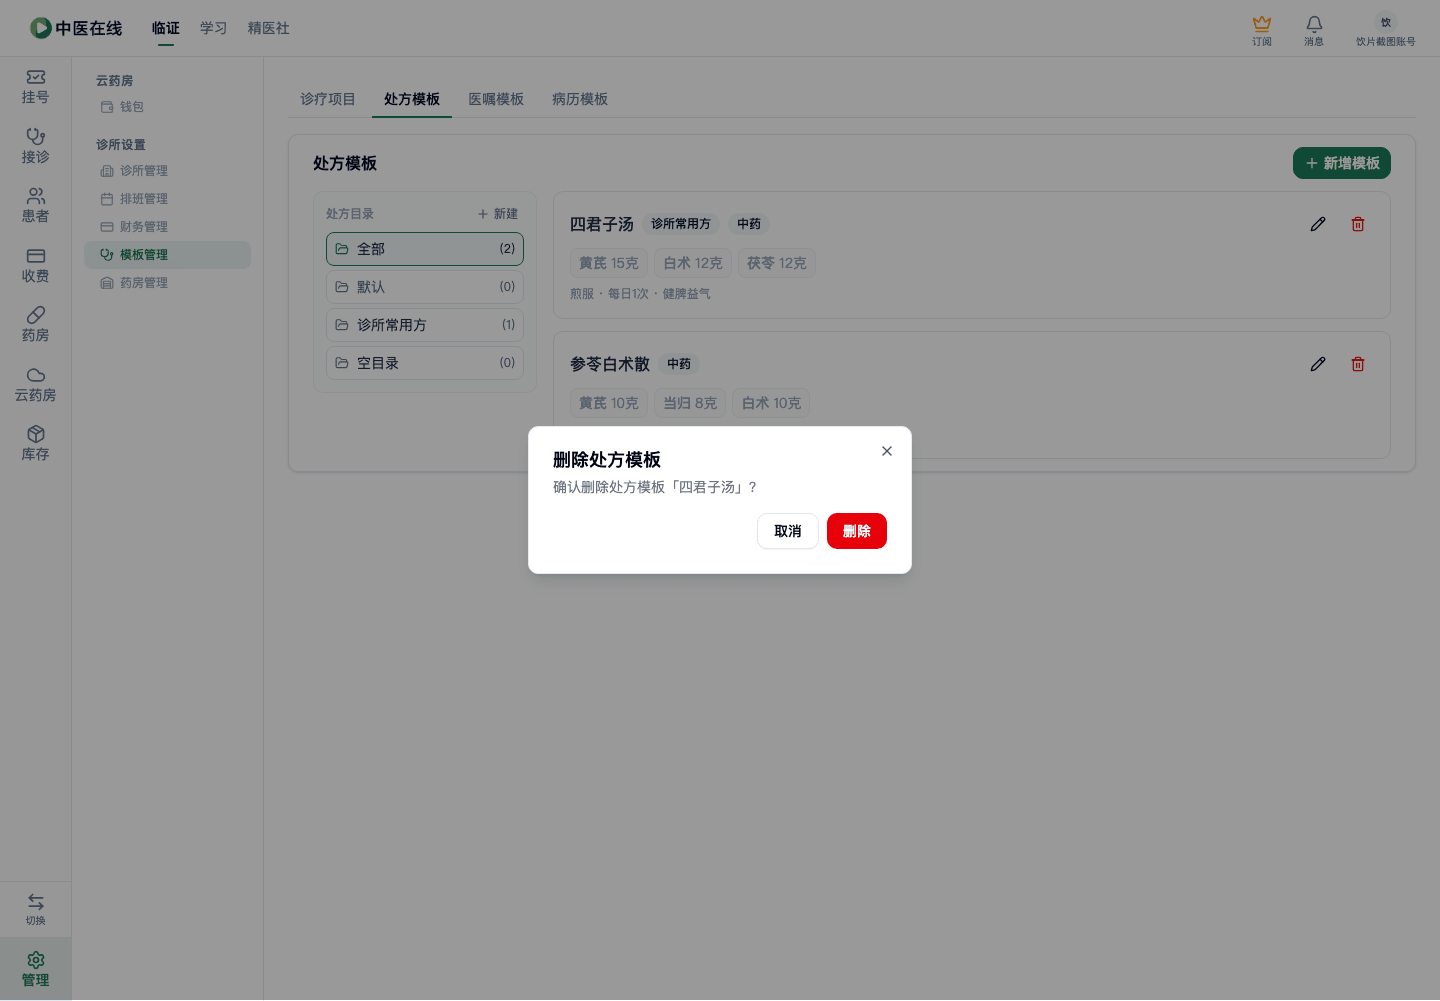Click the 诊所常用方 tag on 四君子汤
Screen dimensions: 1440x1001
(x=681, y=224)
